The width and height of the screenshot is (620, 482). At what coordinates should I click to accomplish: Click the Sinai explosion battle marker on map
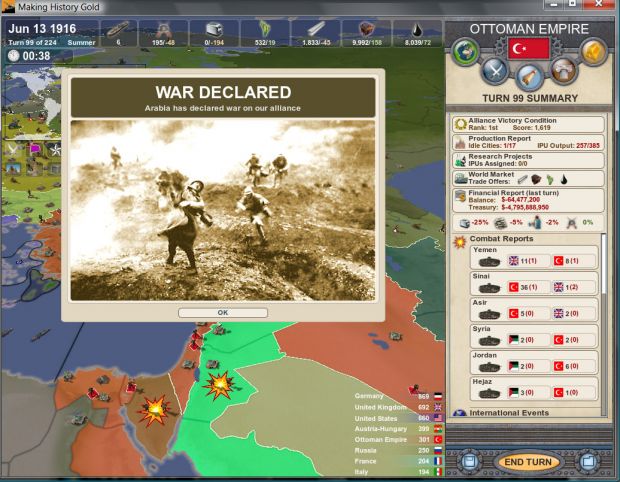(155, 410)
